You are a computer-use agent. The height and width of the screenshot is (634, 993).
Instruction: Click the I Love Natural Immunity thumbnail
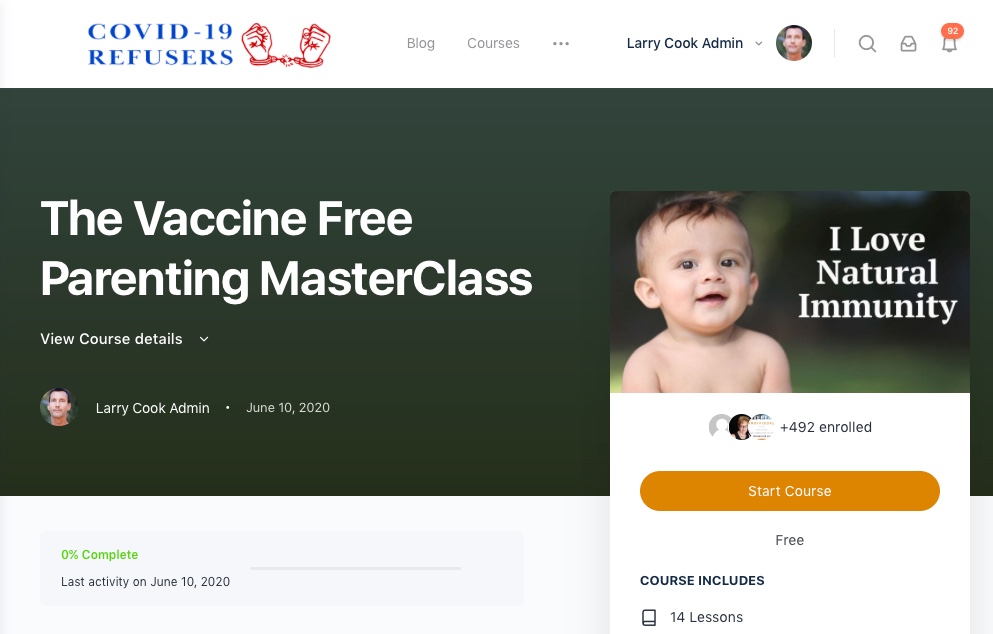(x=790, y=292)
